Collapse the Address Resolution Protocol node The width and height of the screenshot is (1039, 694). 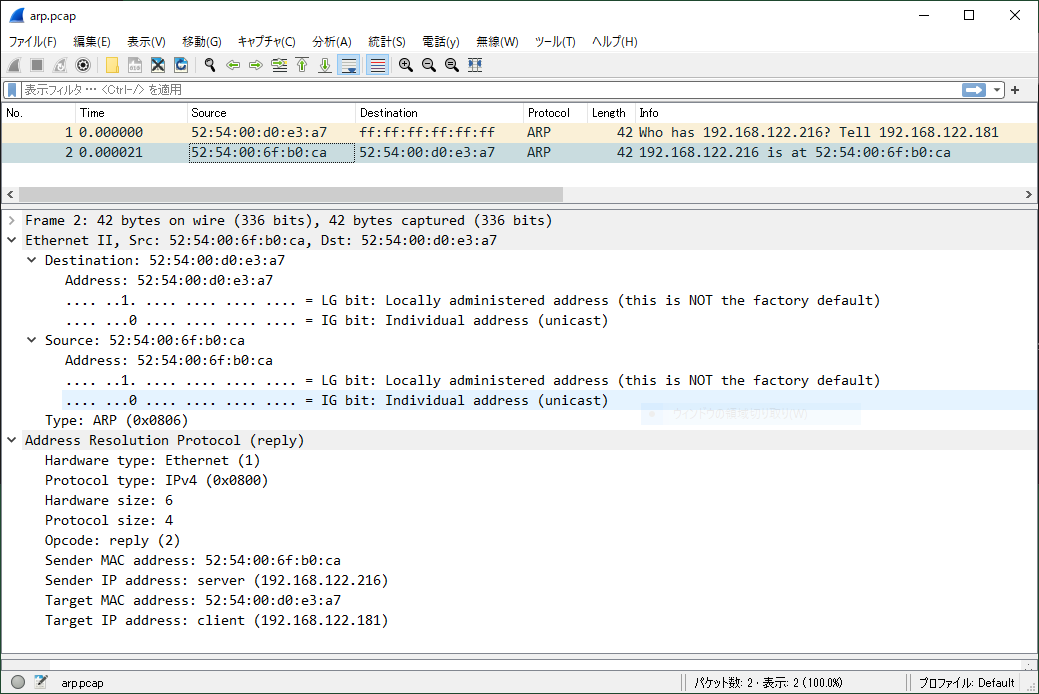[12, 440]
